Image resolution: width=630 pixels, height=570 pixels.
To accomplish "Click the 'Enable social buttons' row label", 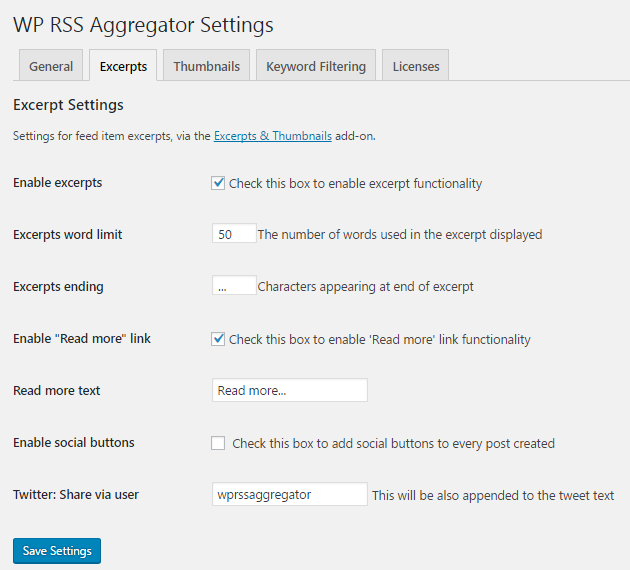I will point(74,442).
